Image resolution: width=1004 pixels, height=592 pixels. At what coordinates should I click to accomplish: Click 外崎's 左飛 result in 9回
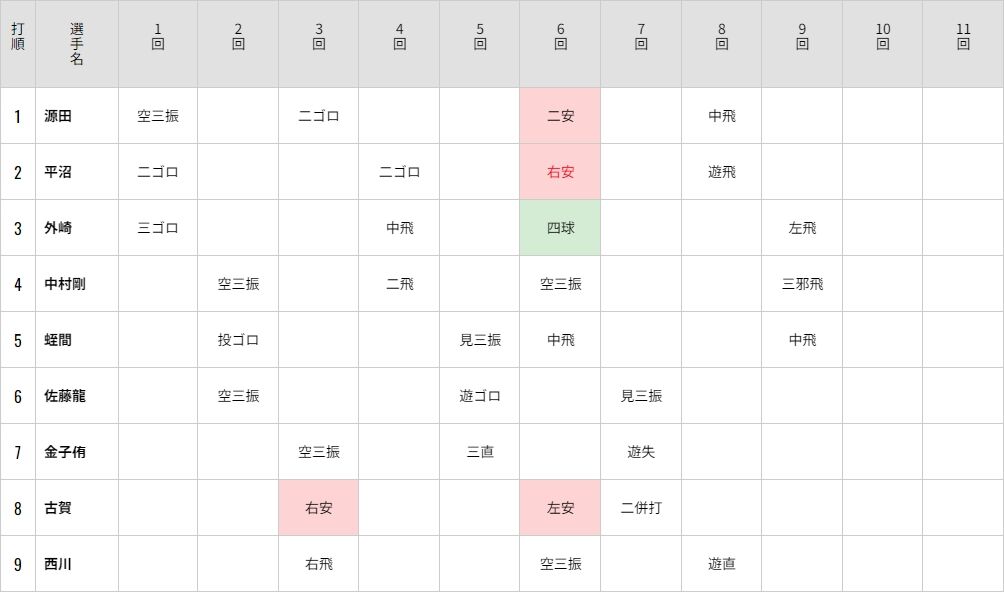click(802, 228)
